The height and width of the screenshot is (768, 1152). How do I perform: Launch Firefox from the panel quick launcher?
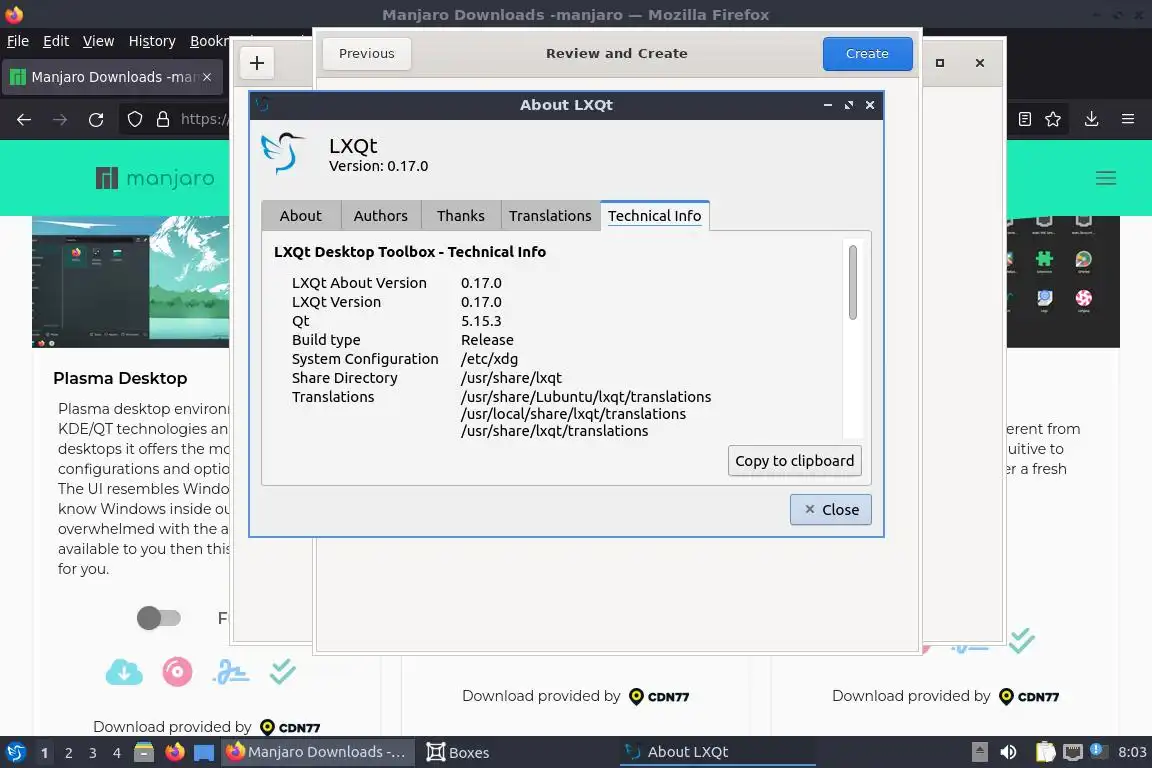(174, 752)
